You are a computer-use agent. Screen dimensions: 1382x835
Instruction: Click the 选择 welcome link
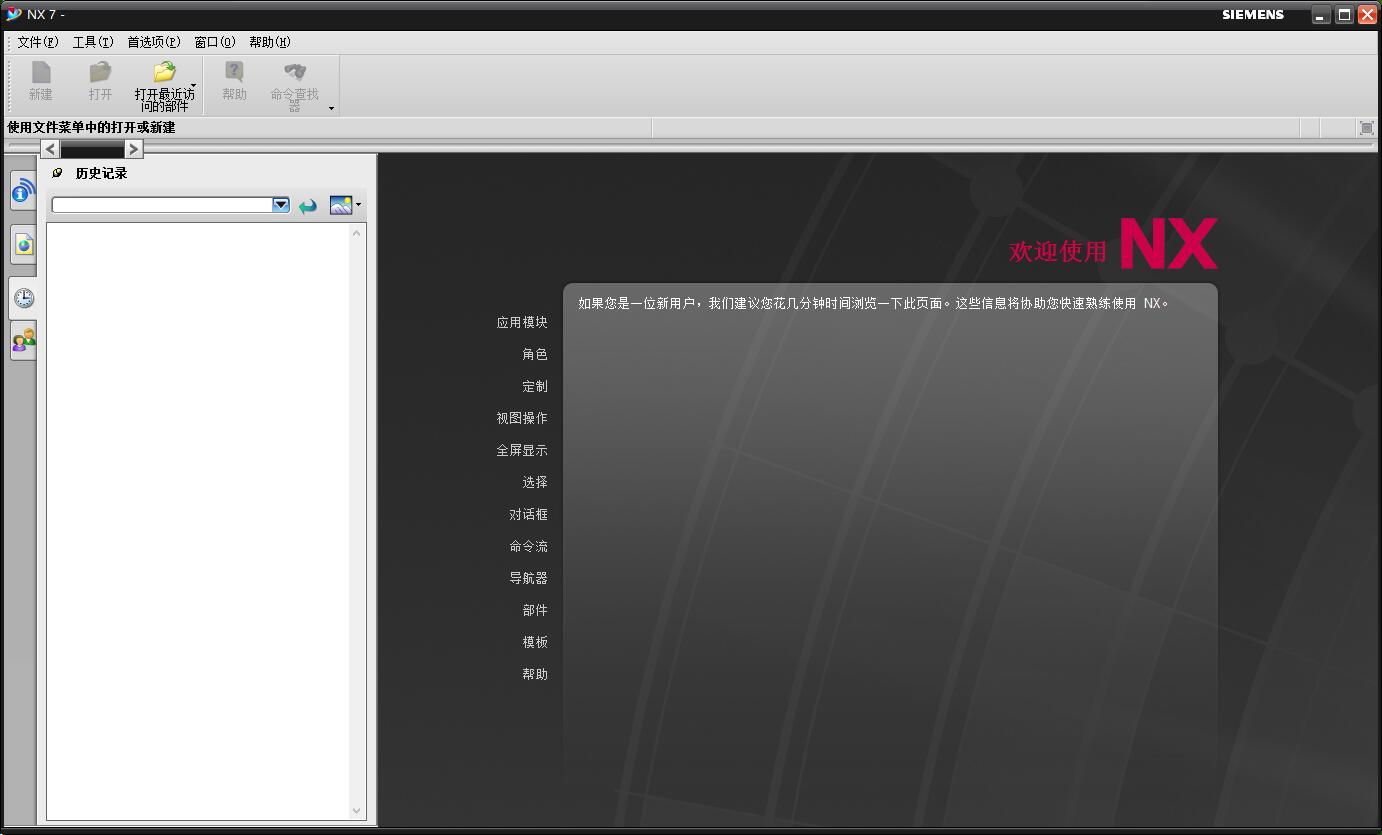pos(535,482)
